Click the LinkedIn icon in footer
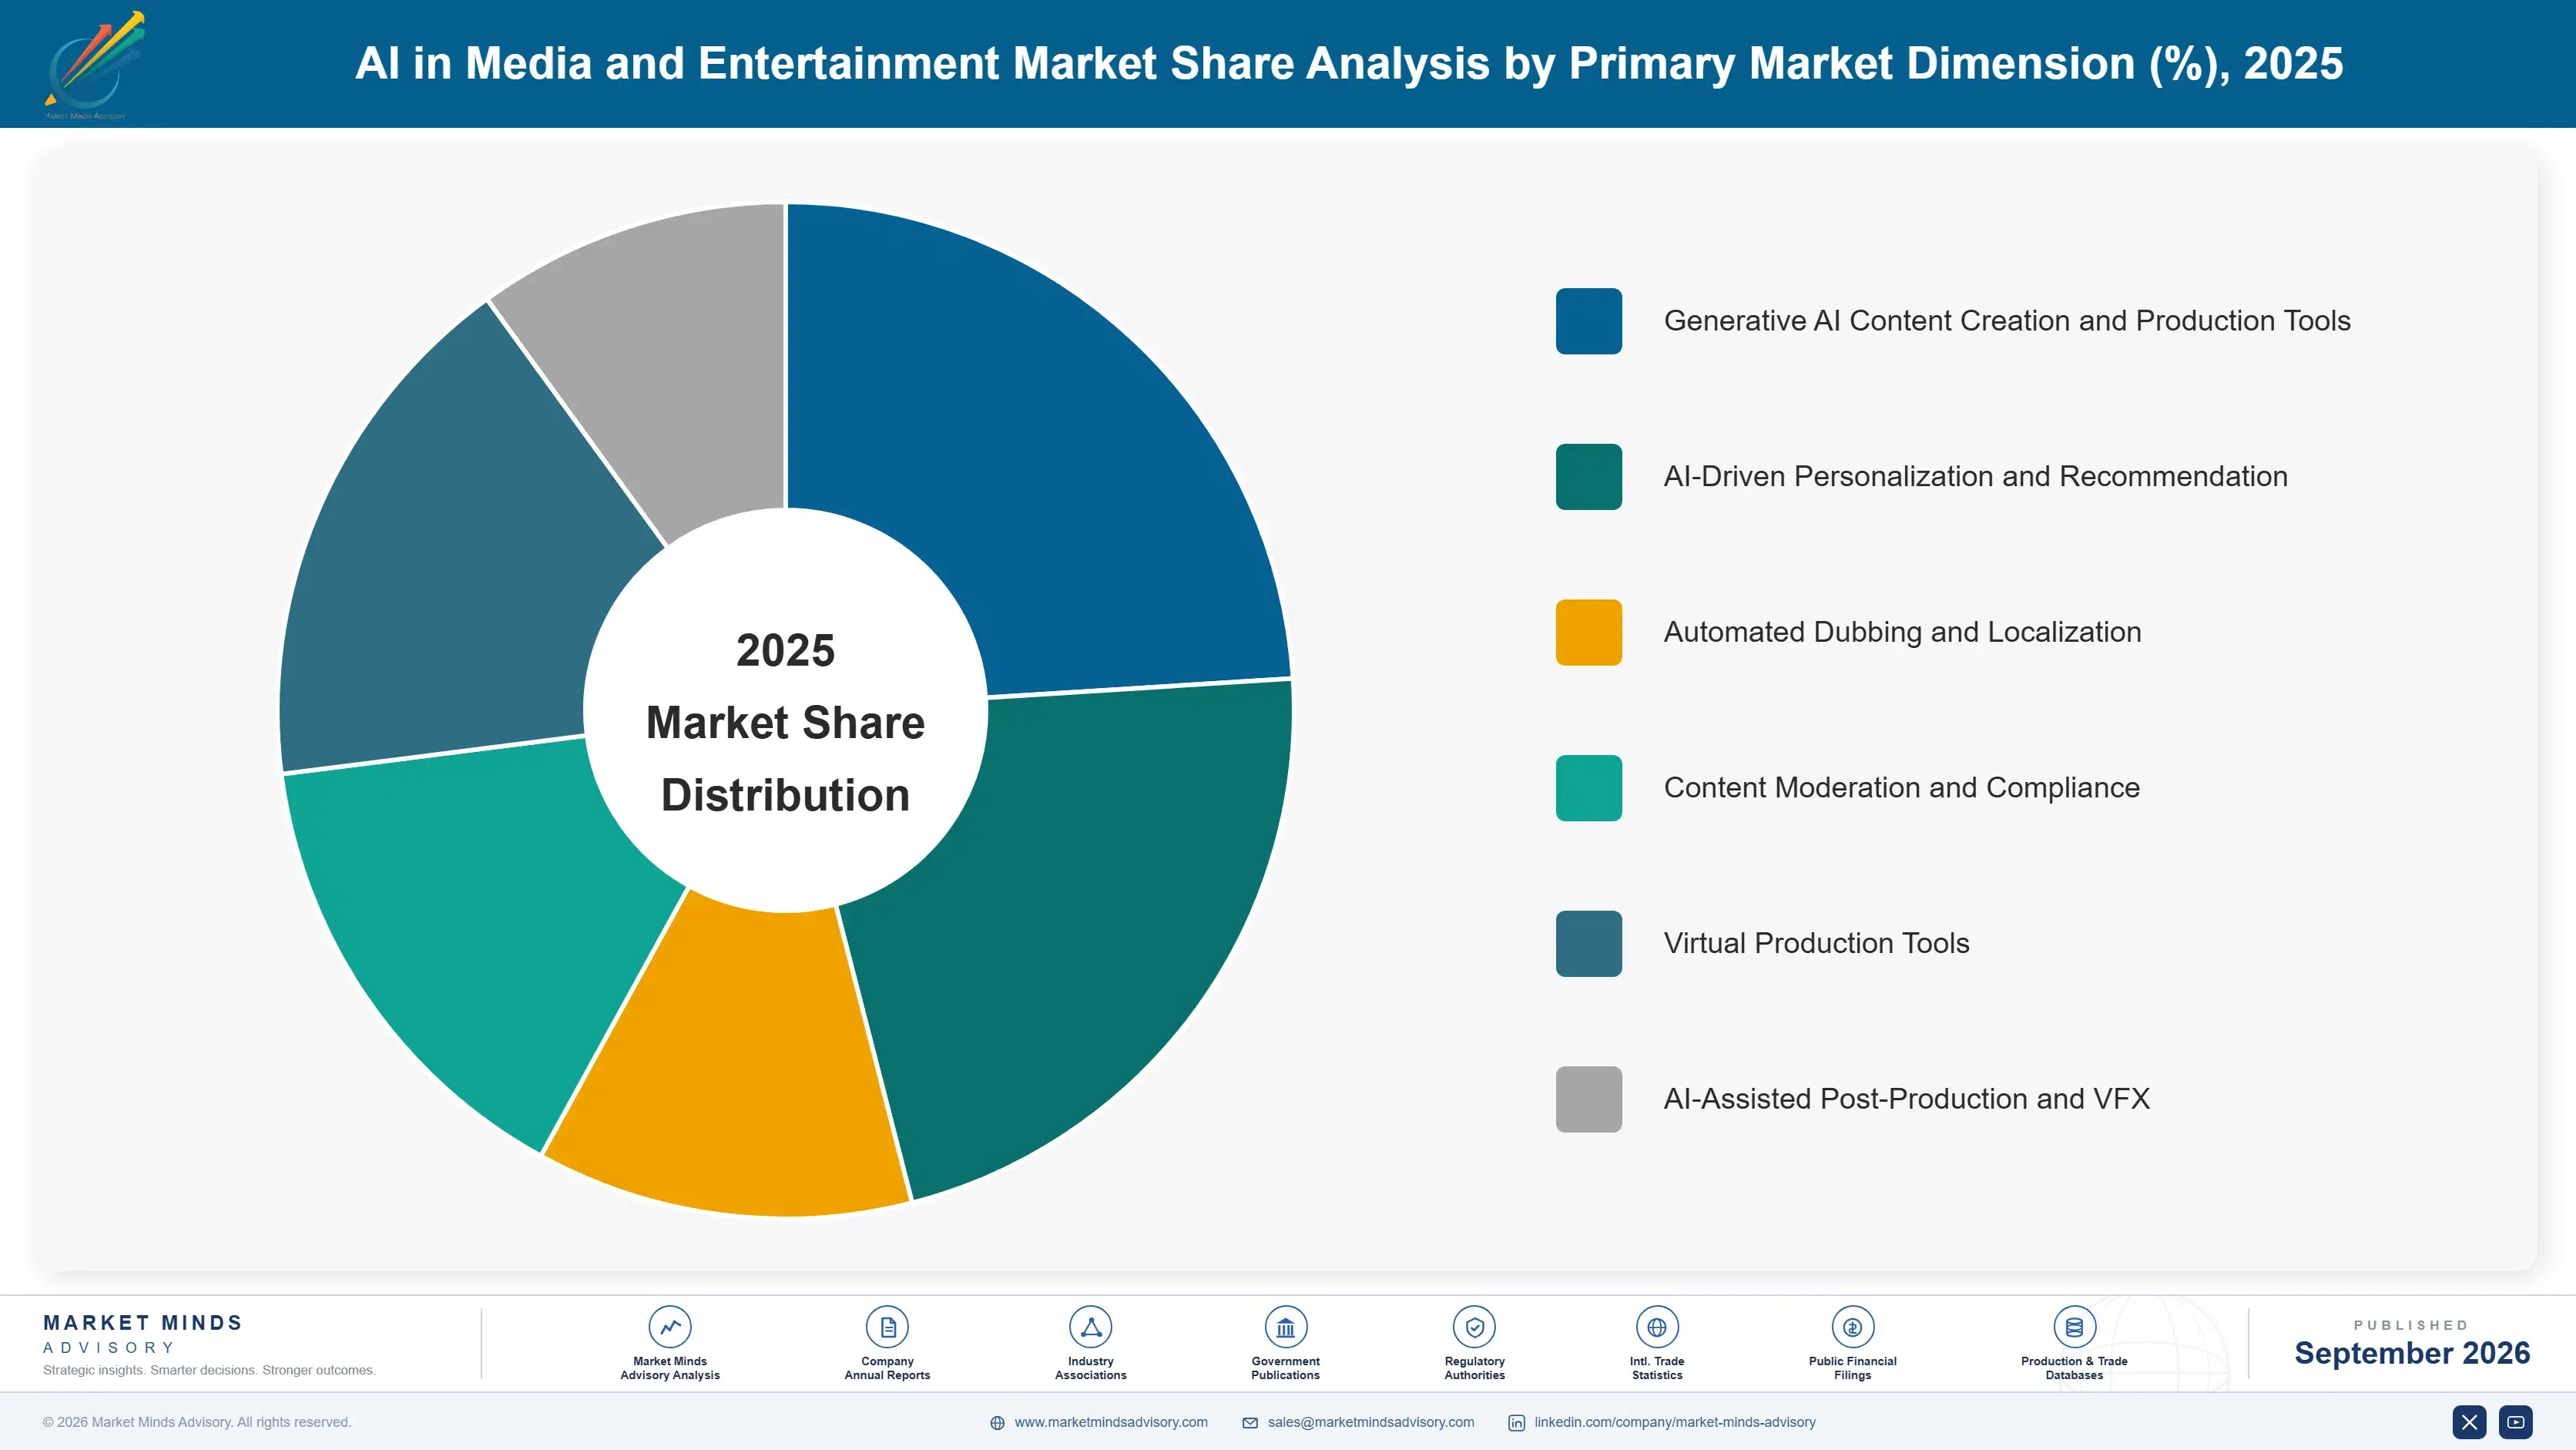 1516,1423
